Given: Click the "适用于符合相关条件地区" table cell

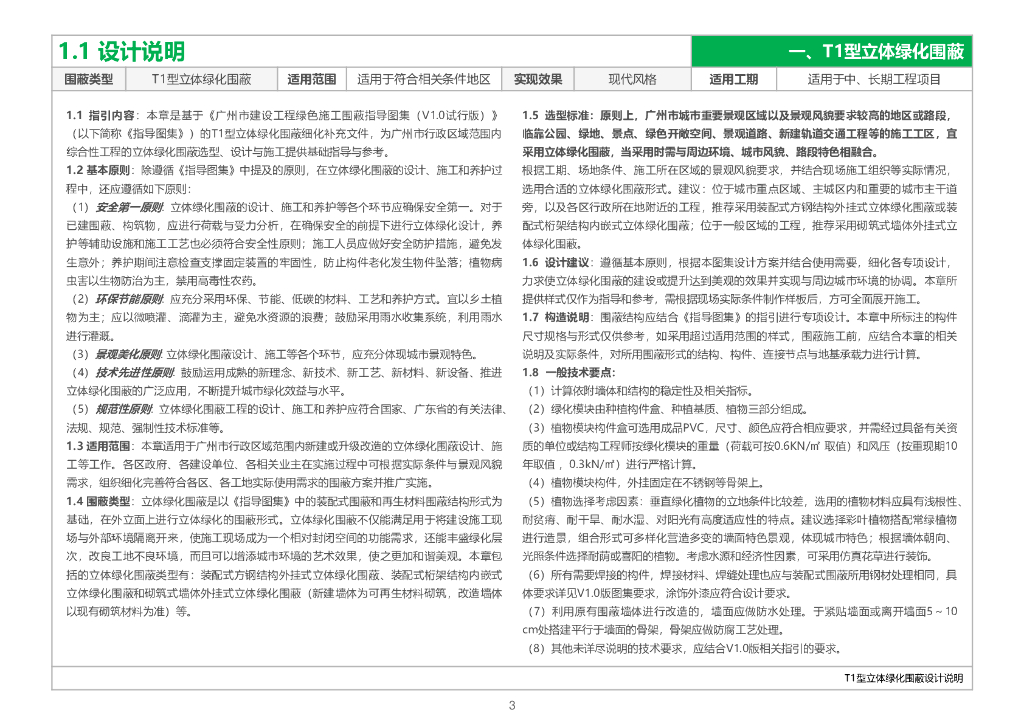Looking at the screenshot, I should (424, 80).
